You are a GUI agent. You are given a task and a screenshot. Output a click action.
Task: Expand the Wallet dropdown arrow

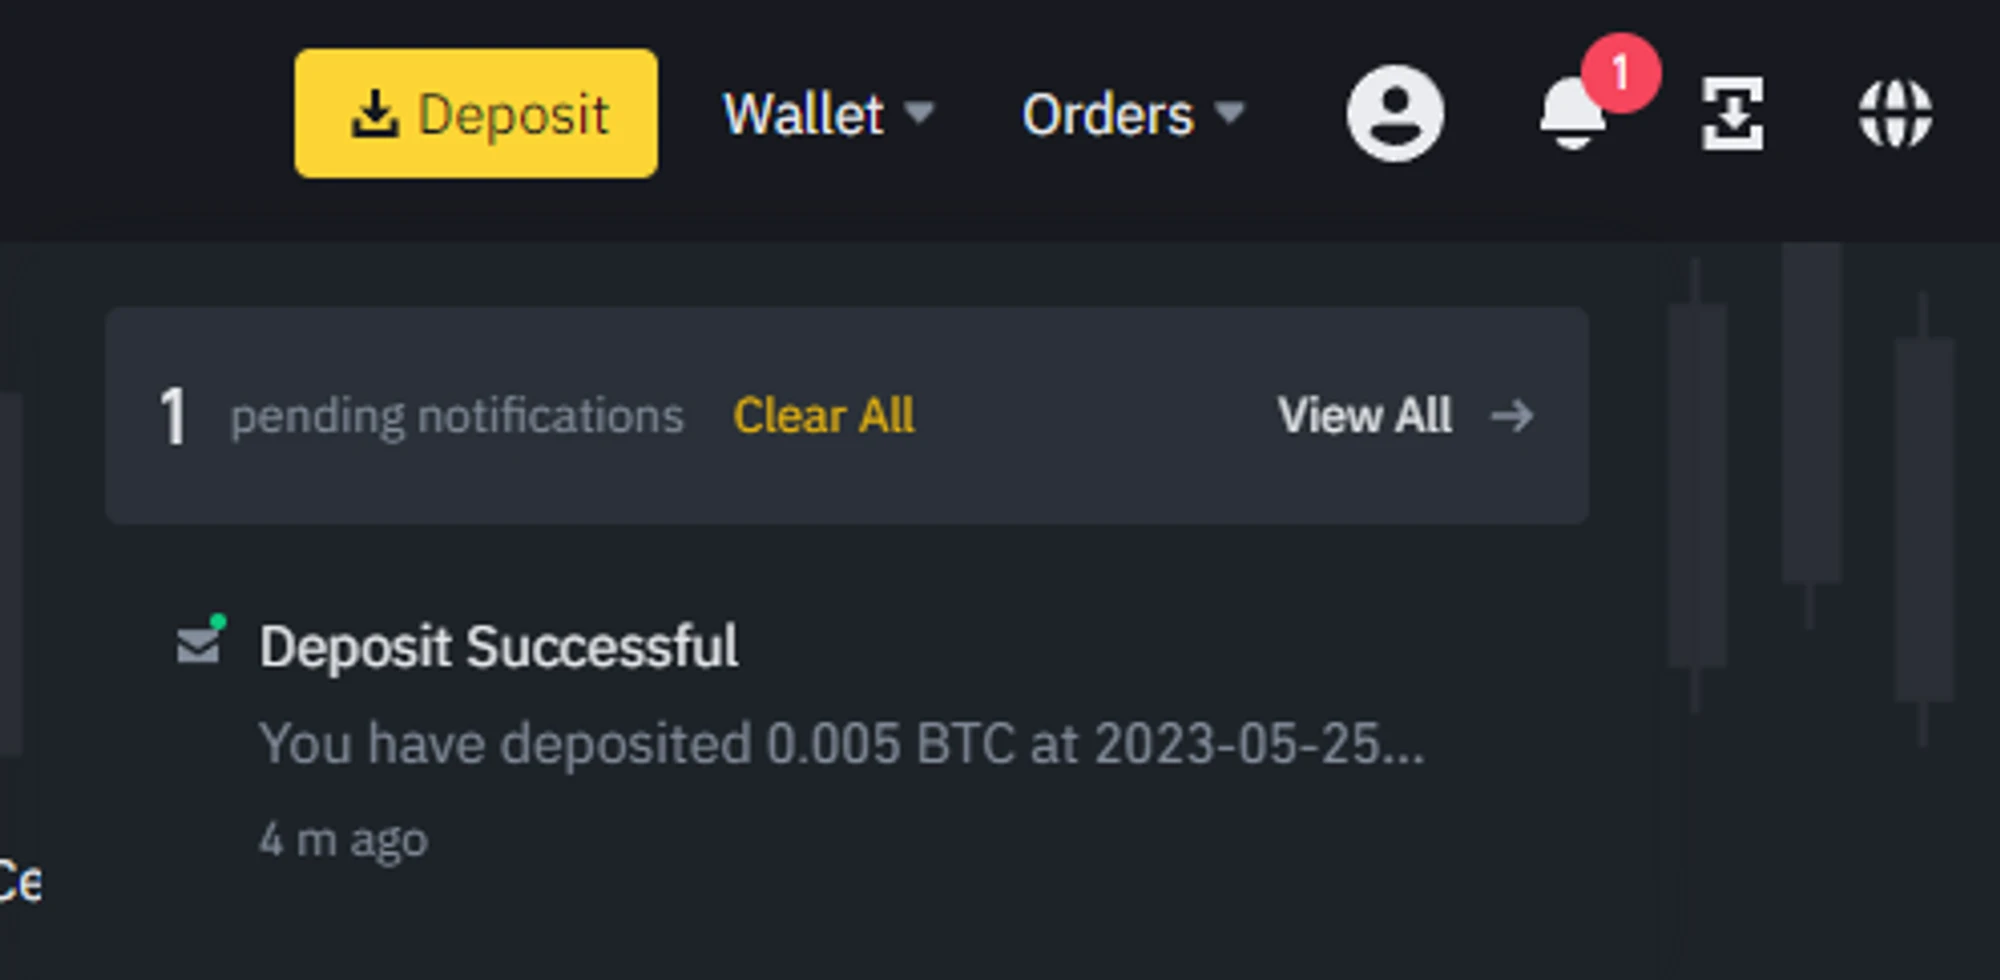point(919,112)
